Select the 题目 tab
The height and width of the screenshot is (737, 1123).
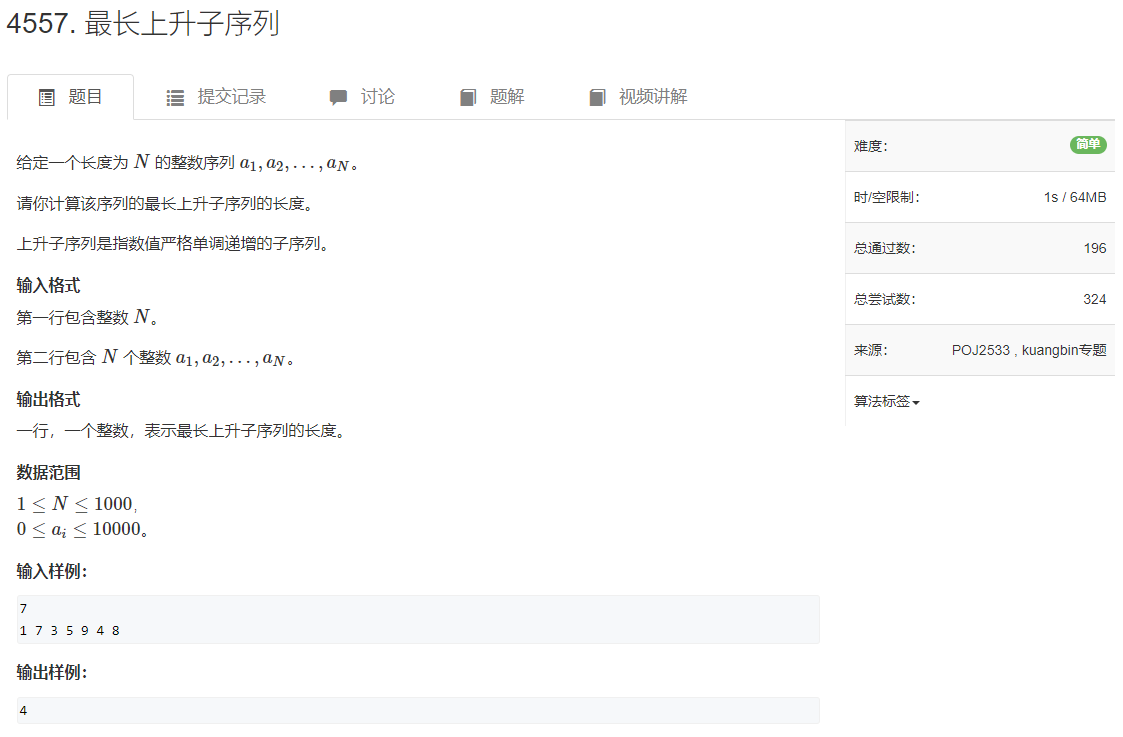pos(70,97)
